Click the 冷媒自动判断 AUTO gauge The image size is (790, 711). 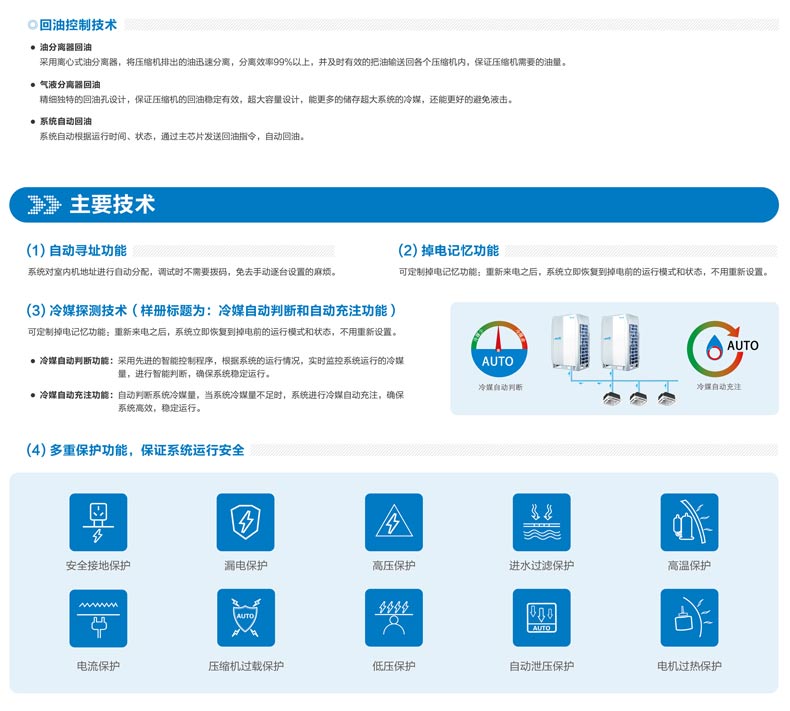499,350
